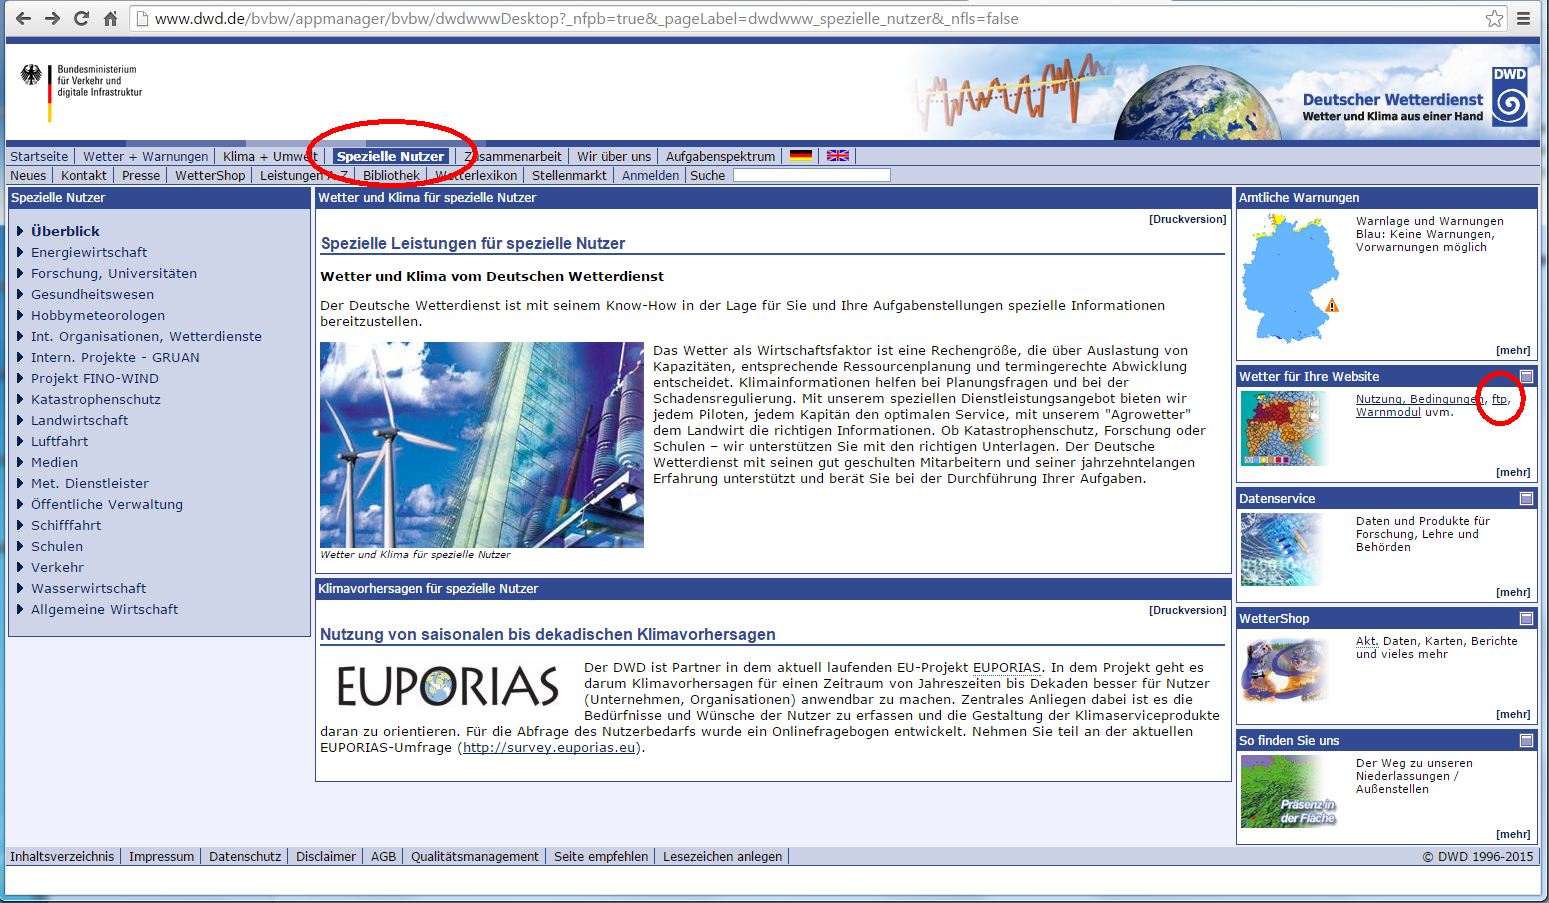Image resolution: width=1549 pixels, height=903 pixels.
Task: Open Schifffahrt in the sidebar
Action: 66,525
